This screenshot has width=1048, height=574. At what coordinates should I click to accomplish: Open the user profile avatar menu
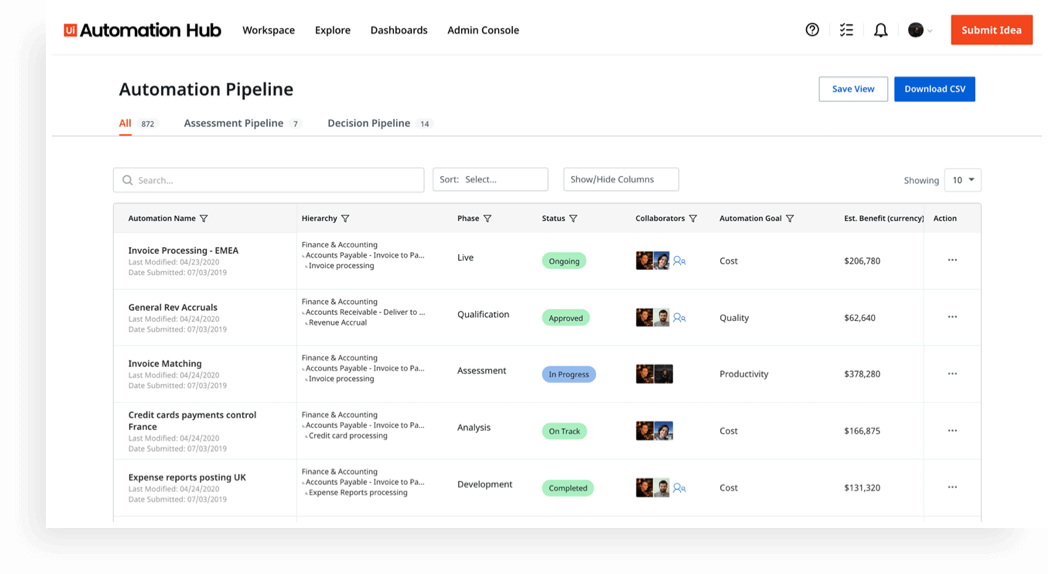920,30
